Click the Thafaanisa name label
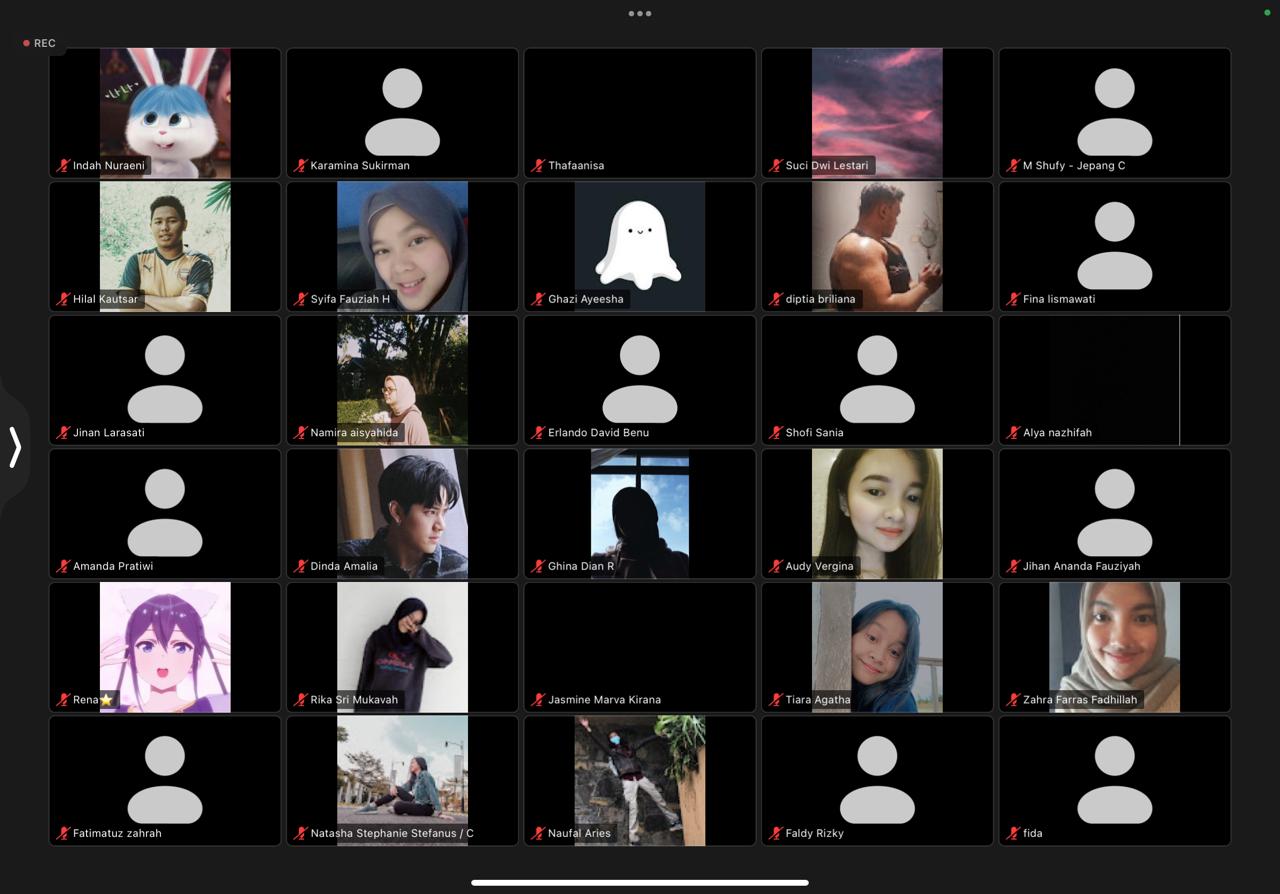 tap(576, 166)
